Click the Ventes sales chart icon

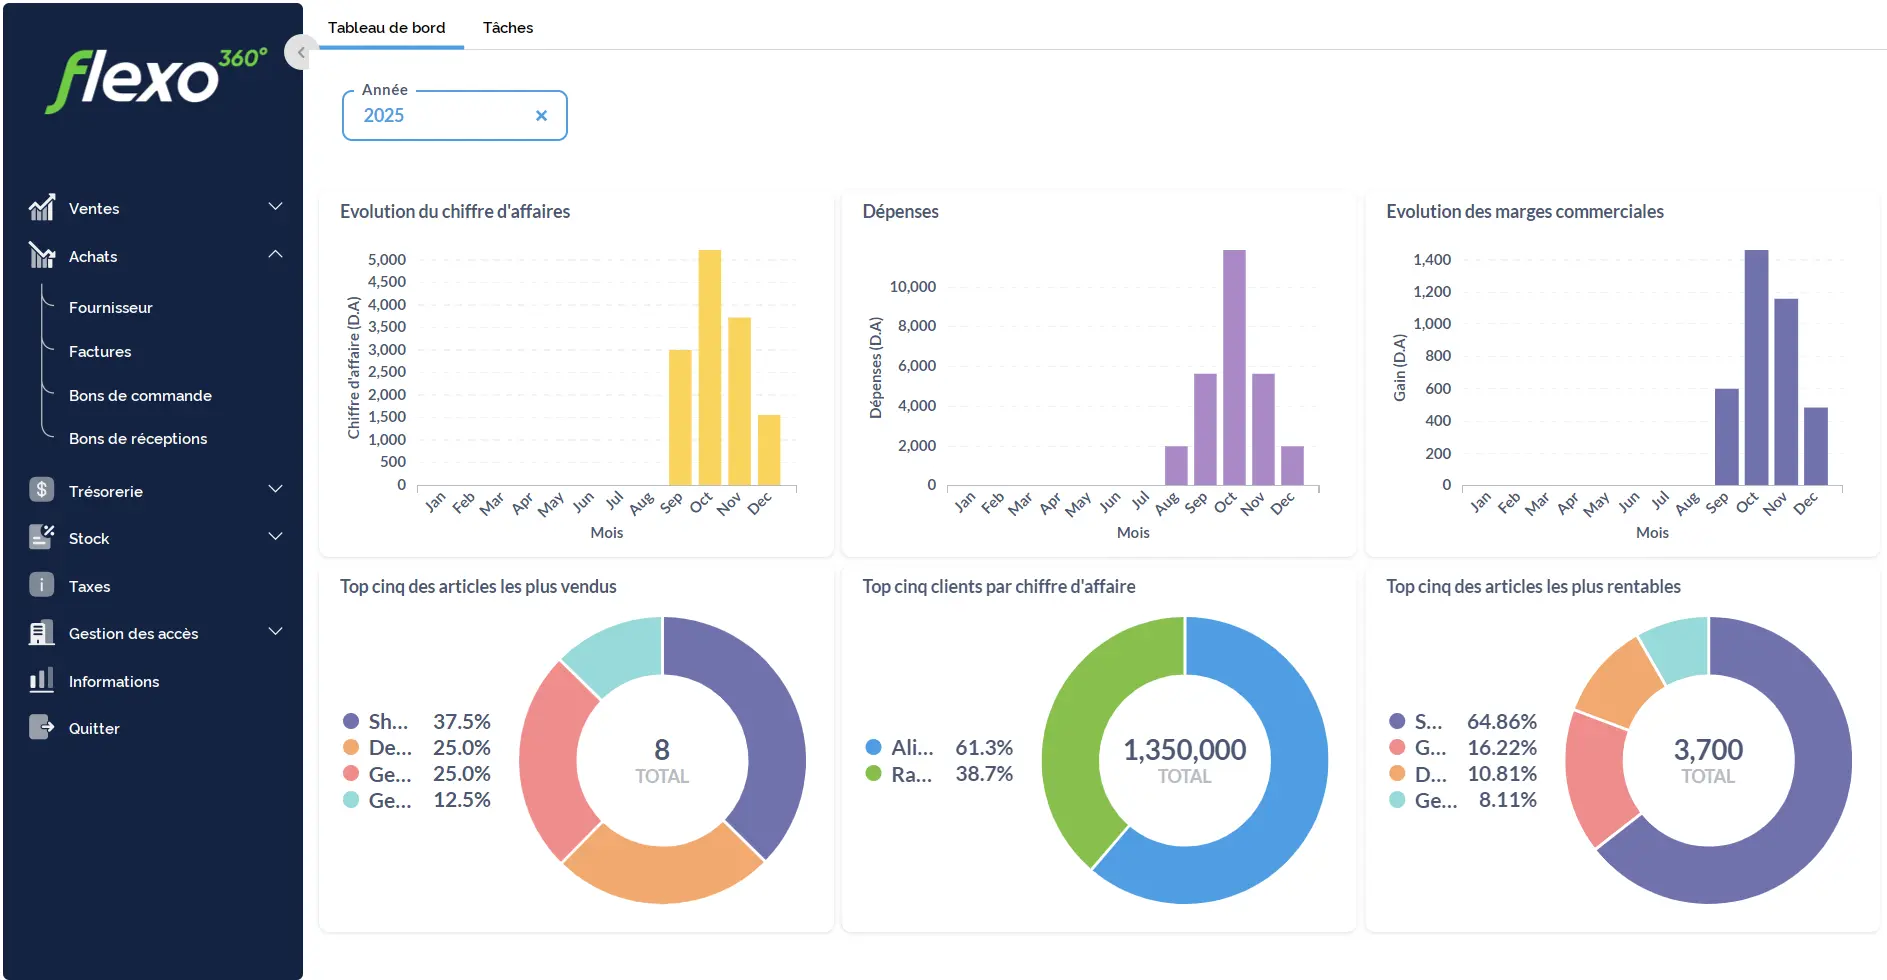pos(41,208)
